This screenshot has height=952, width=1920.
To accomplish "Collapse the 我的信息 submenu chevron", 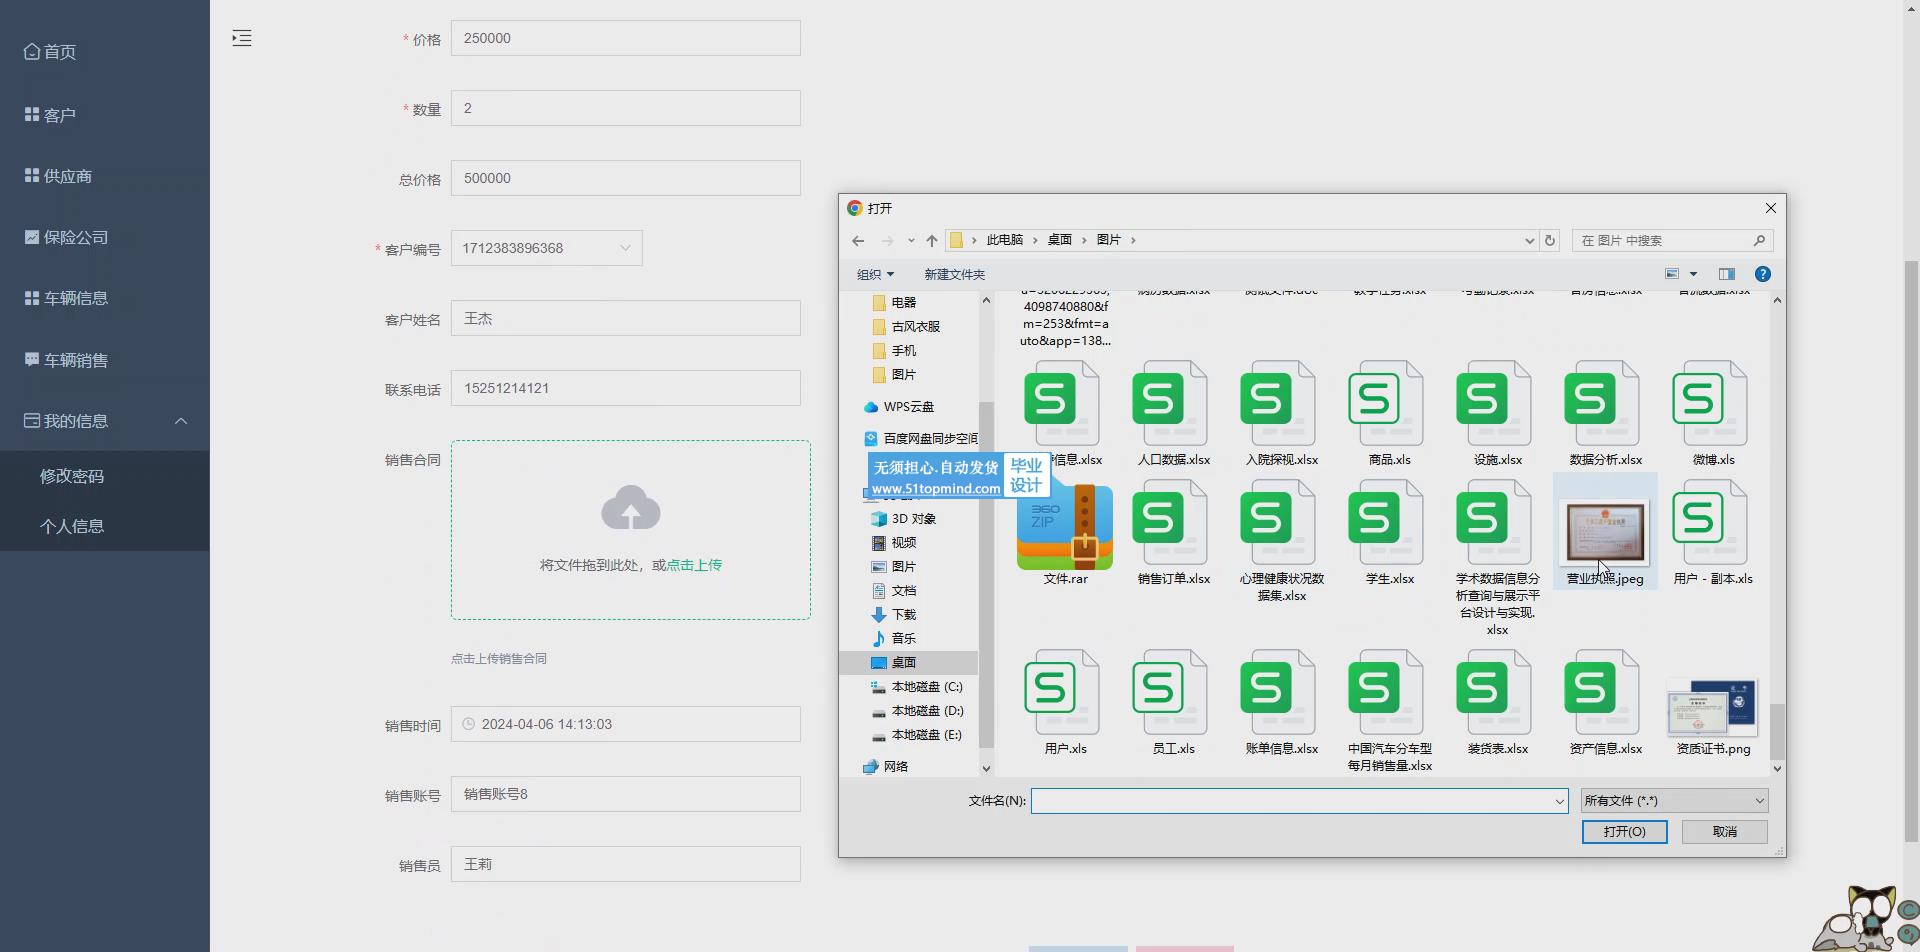I will point(181,421).
